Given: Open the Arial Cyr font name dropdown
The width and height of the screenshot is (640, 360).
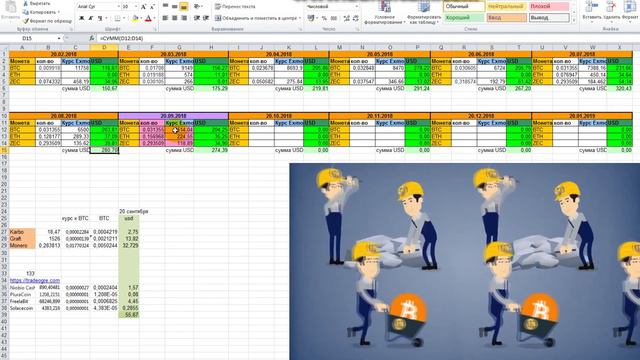Looking at the screenshot, I should coord(119,7).
